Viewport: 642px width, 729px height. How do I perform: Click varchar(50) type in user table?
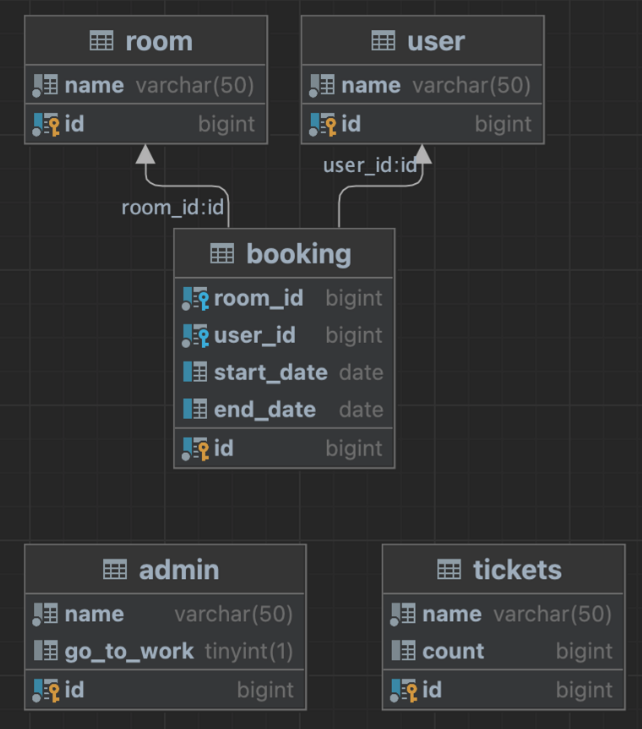pos(472,86)
